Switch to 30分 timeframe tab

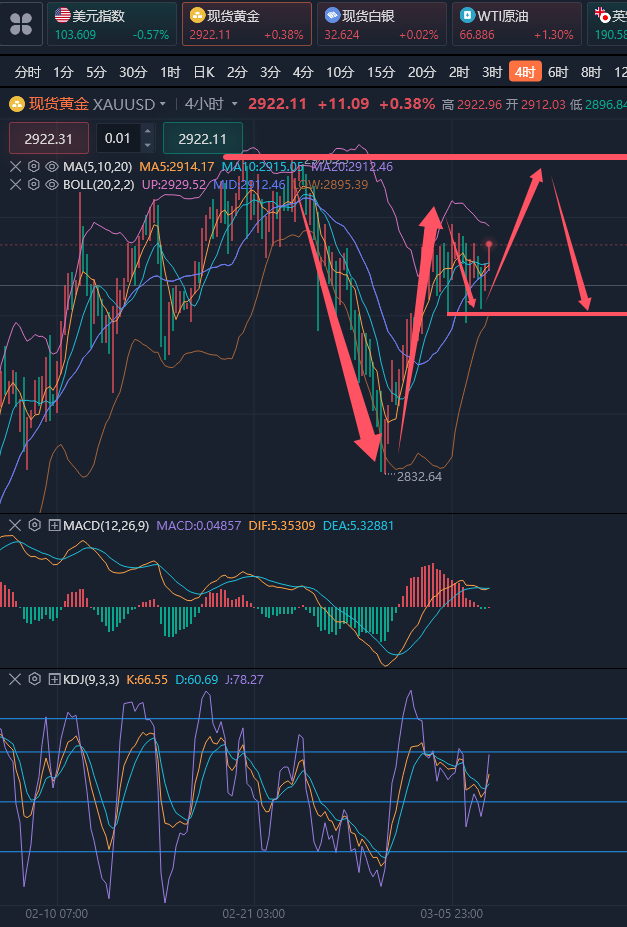pyautogui.click(x=133, y=73)
